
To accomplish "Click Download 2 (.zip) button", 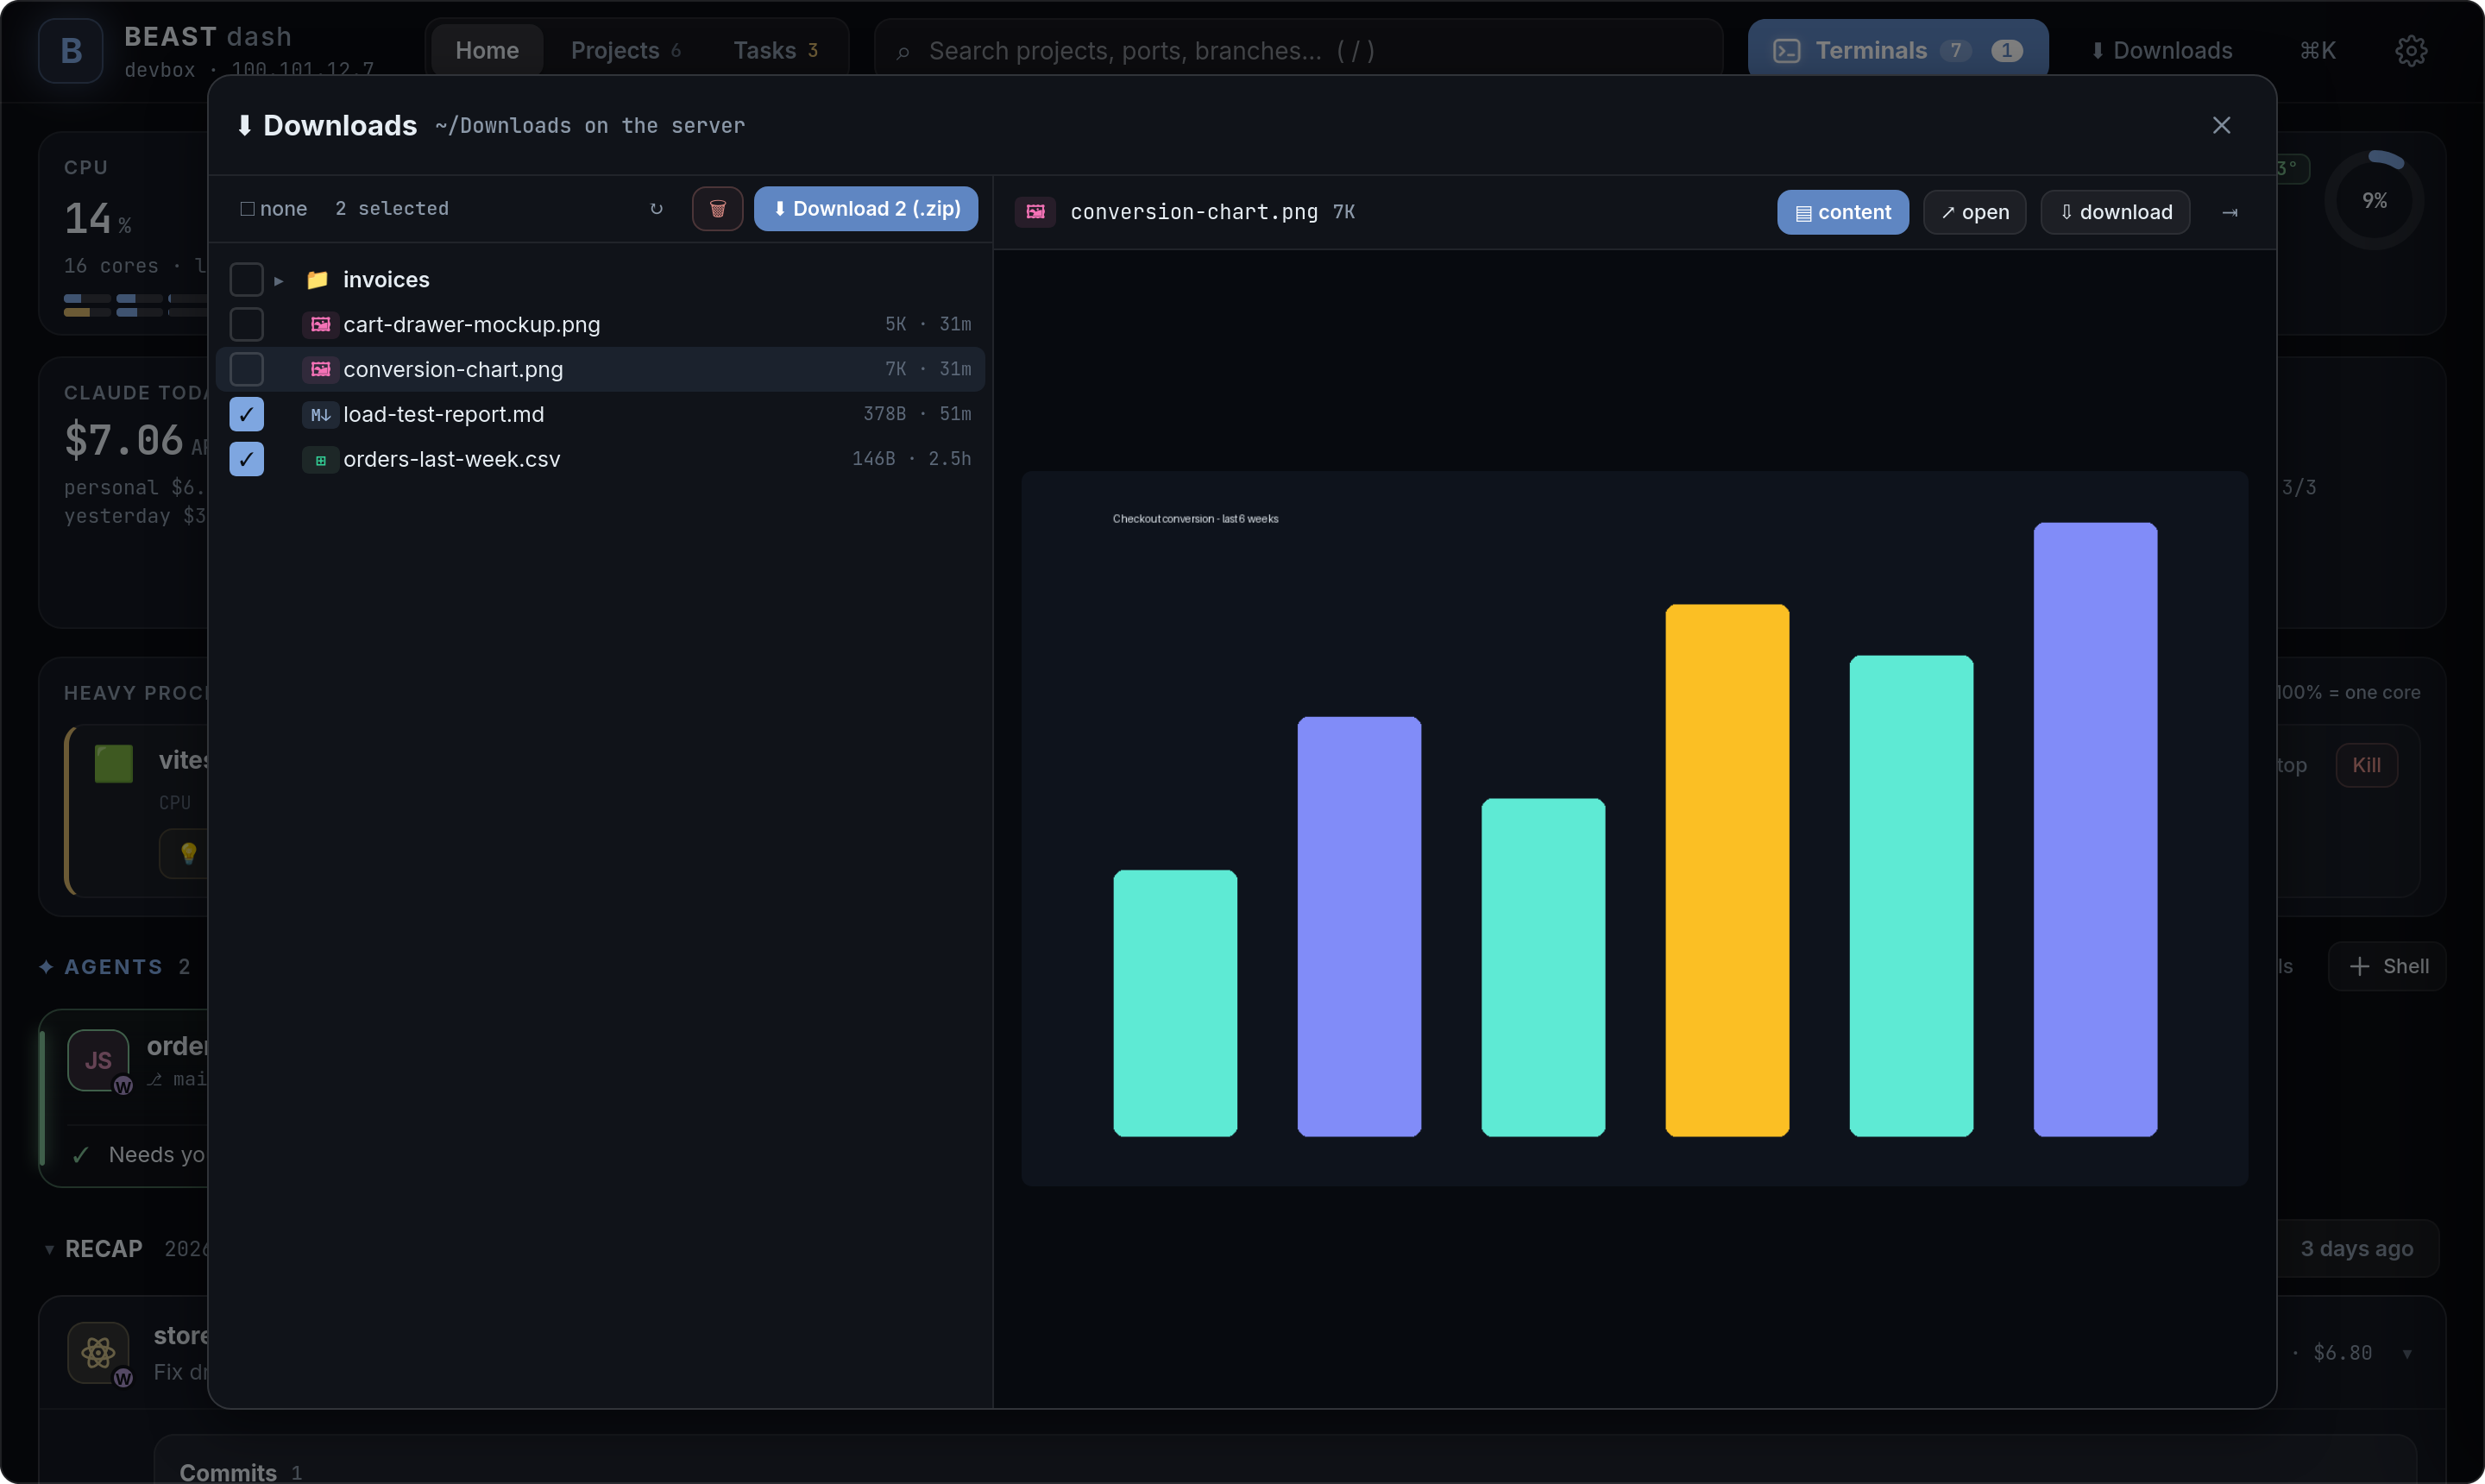I will coord(866,208).
